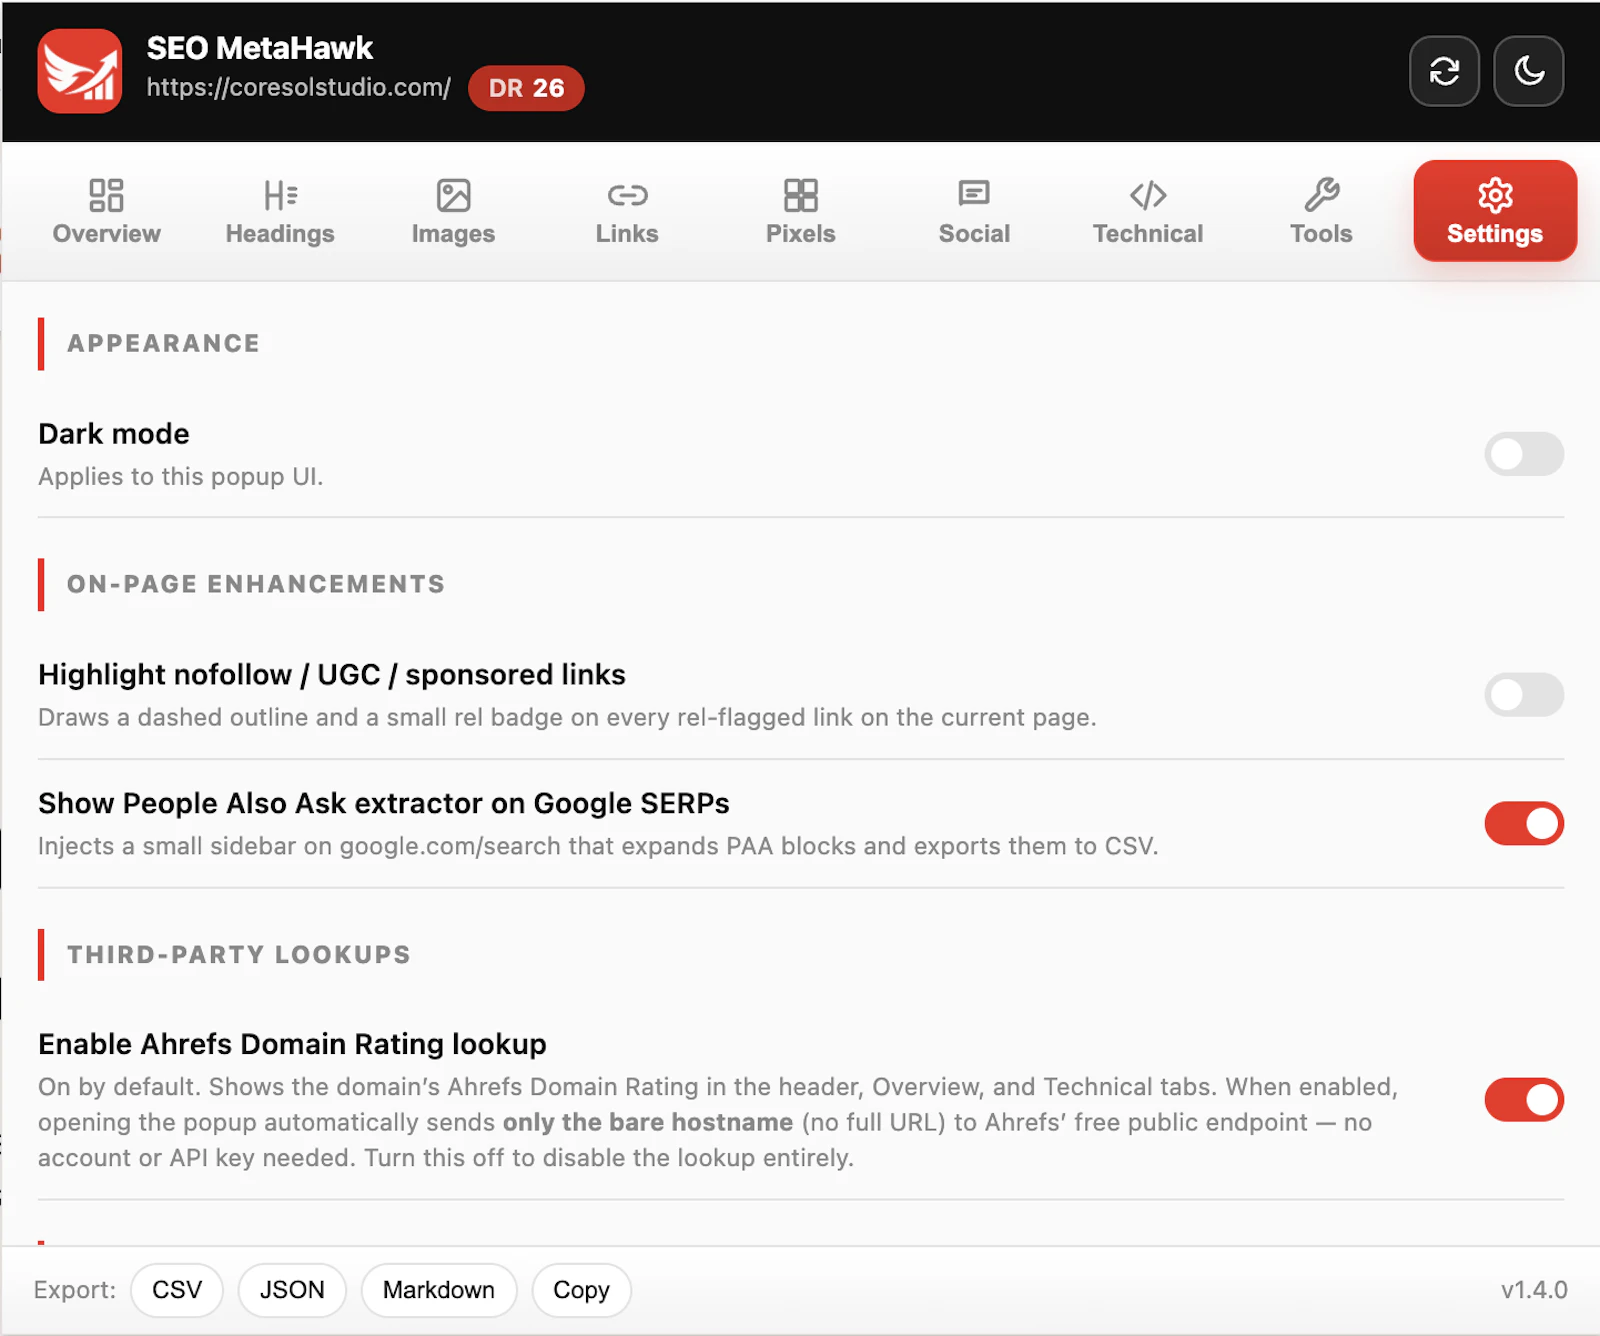Click the 'Dark mode' setting label
The image size is (1600, 1336).
pyautogui.click(x=114, y=434)
